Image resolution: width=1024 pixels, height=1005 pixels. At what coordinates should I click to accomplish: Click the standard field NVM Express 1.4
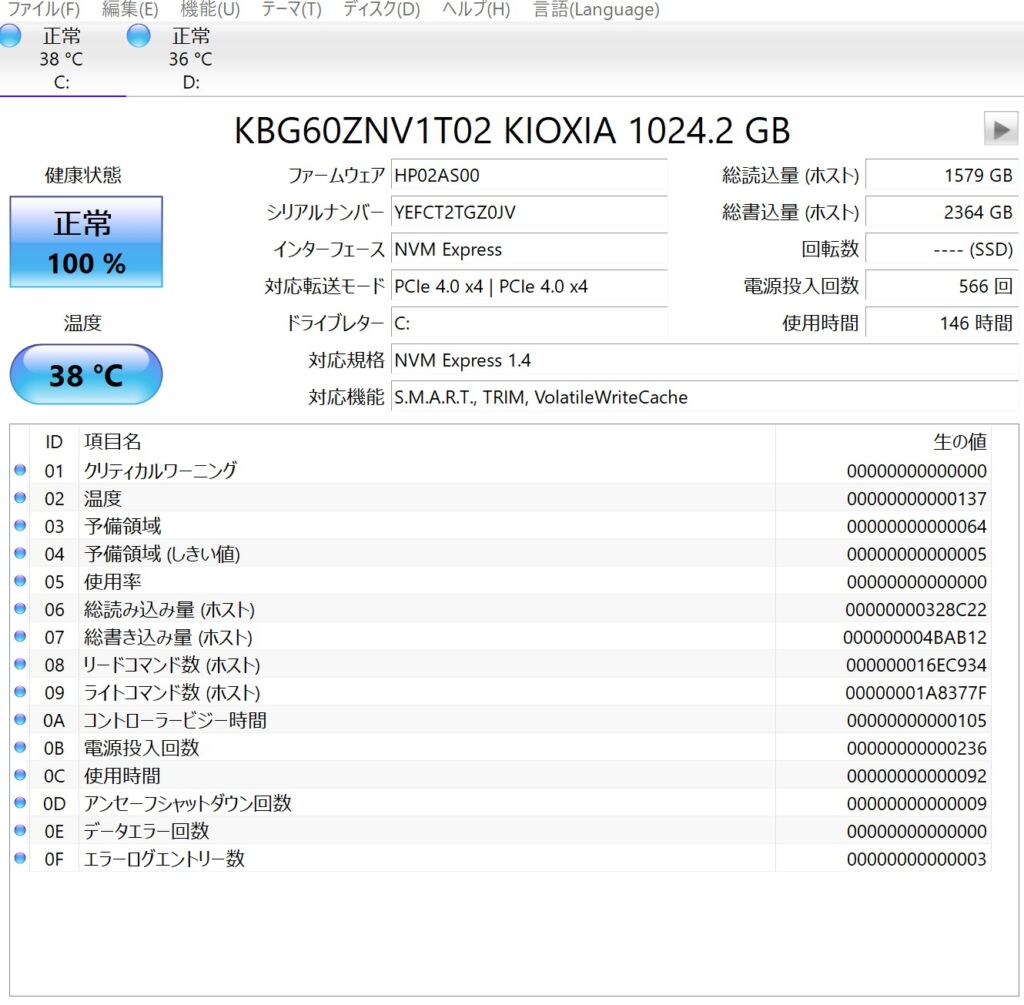pyautogui.click(x=705, y=360)
